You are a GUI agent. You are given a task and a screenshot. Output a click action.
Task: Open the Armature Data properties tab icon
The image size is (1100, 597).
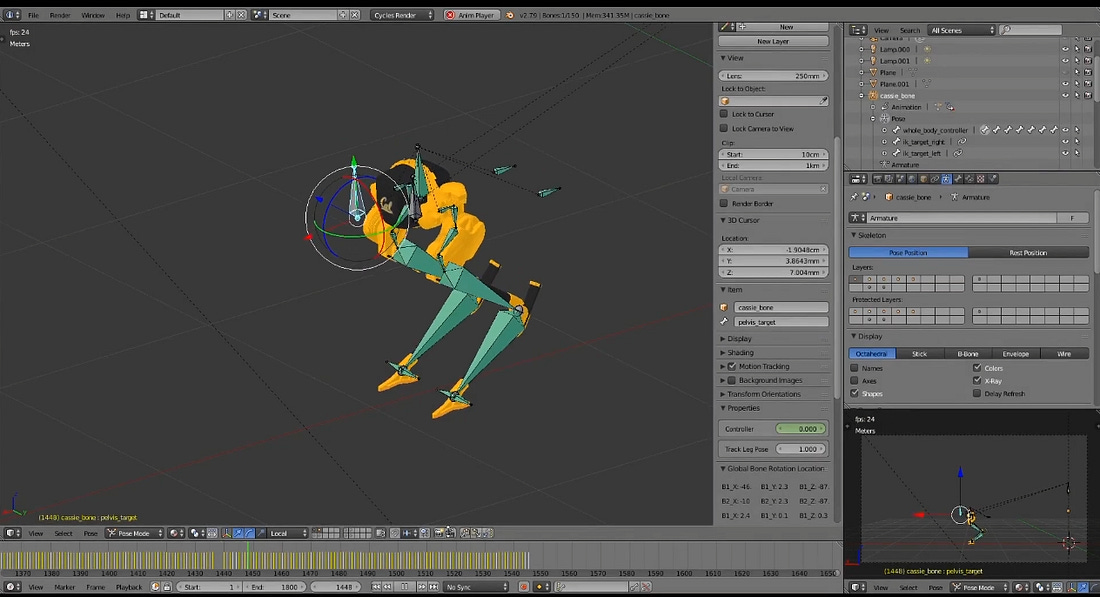[x=946, y=180]
